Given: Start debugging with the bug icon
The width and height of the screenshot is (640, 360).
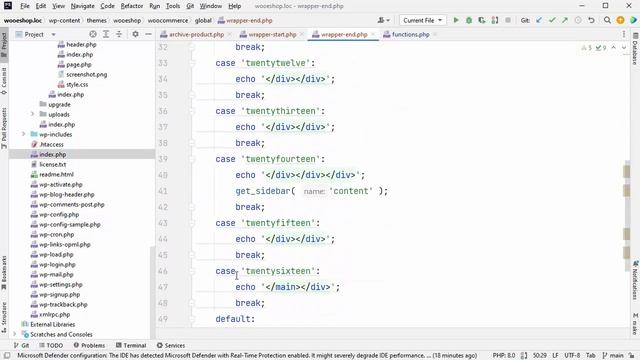Looking at the screenshot, I should [x=469, y=20].
